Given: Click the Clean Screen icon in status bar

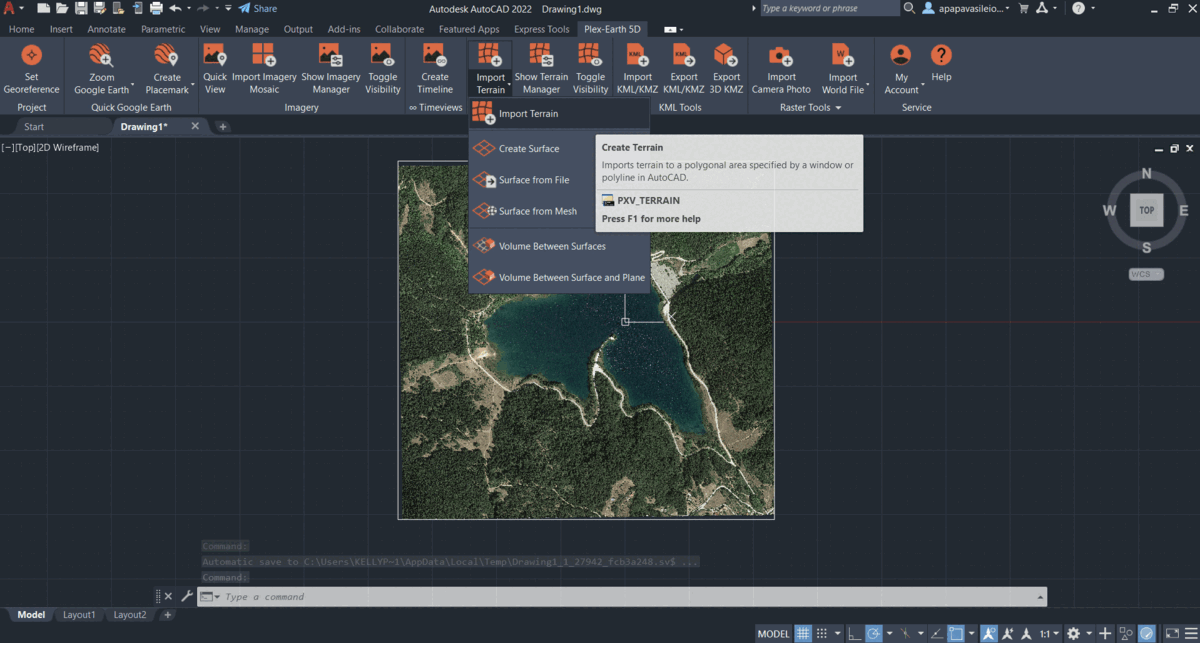Looking at the screenshot, I should pos(1172,633).
